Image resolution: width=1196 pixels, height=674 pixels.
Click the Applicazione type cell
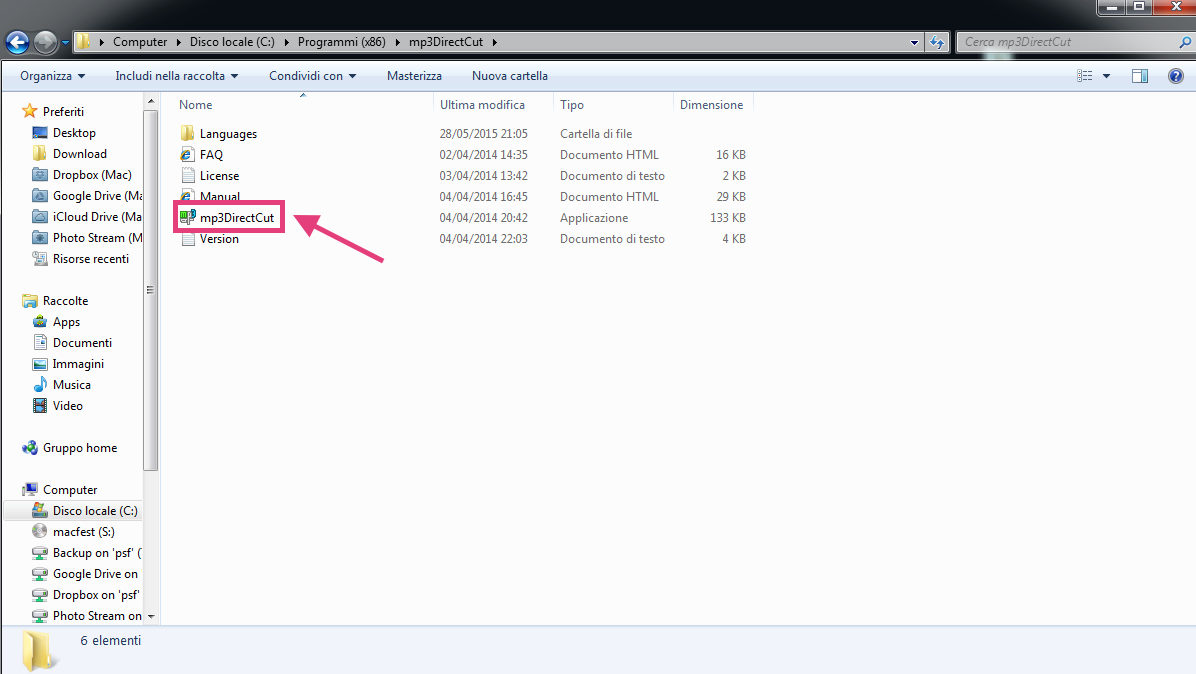point(594,217)
